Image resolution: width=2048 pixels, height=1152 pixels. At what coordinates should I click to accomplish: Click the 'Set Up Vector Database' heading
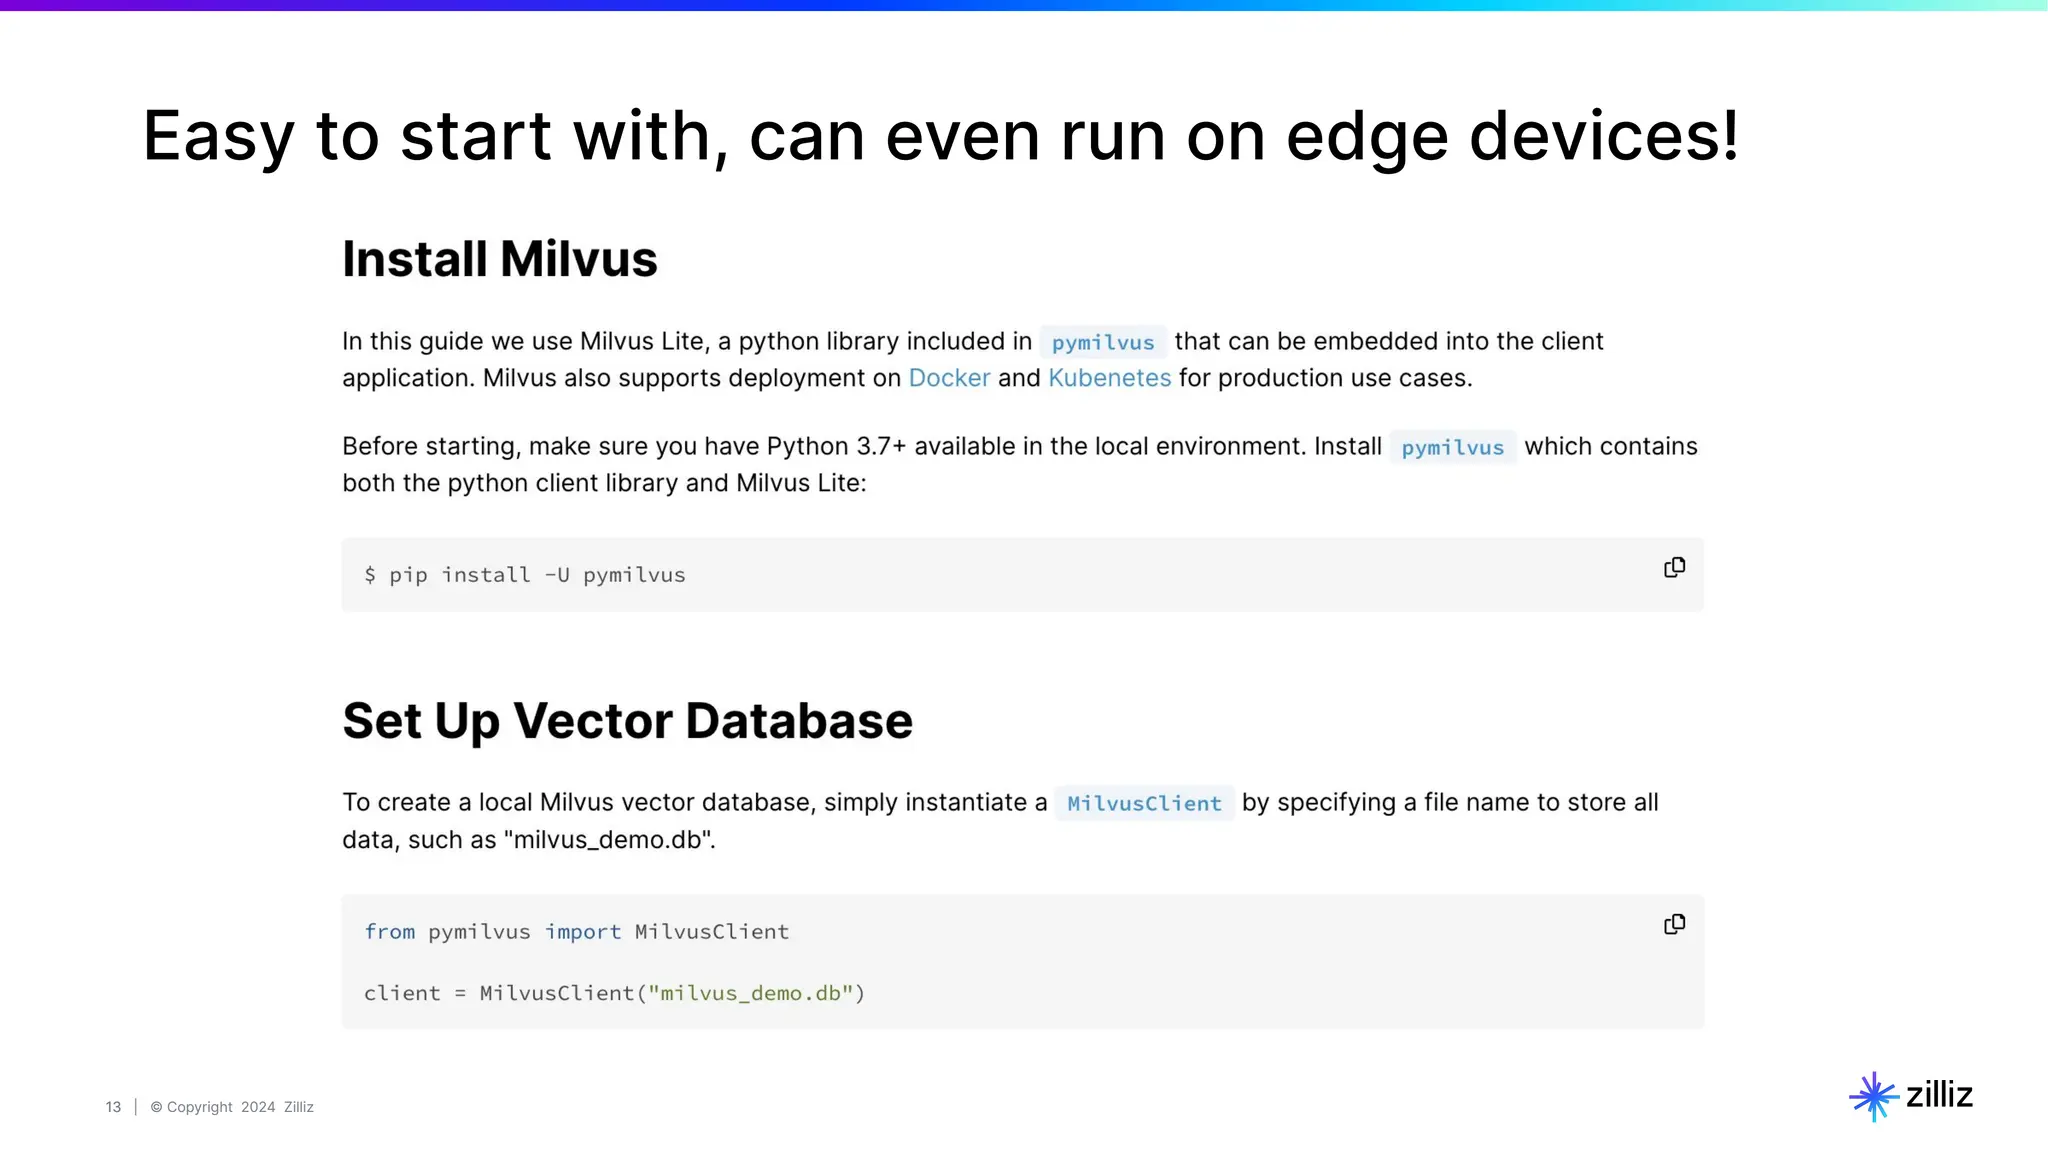[x=627, y=721]
